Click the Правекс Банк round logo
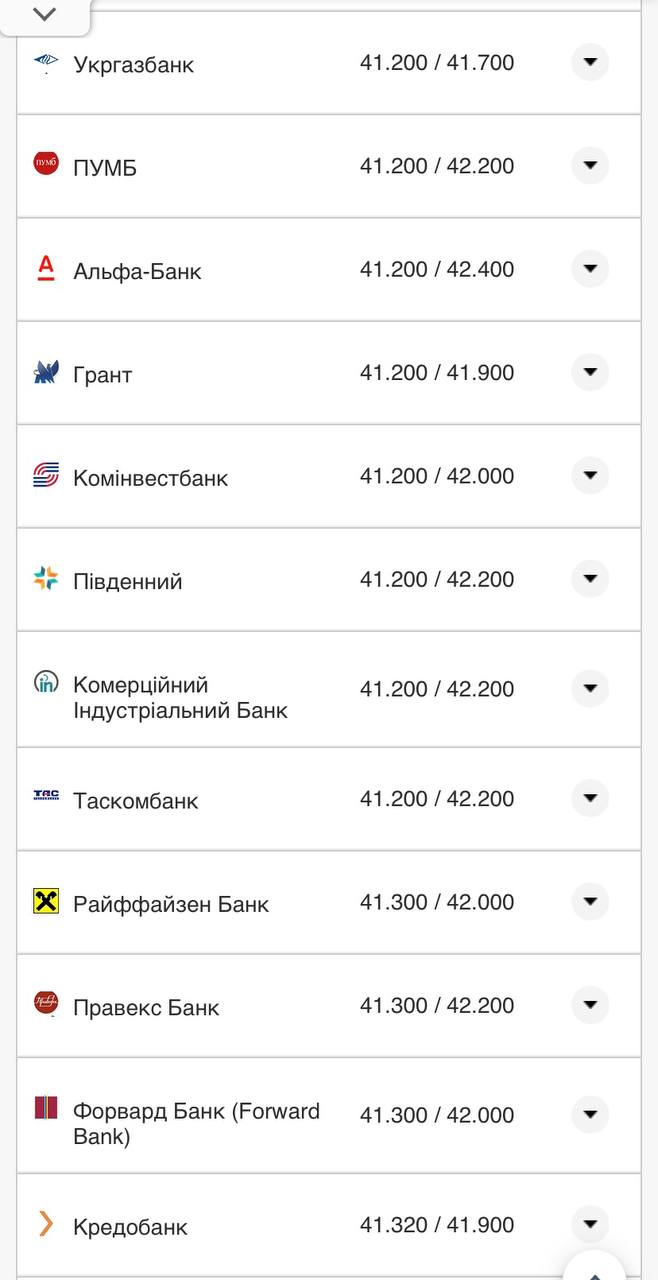Screen dimensions: 658x1280 [43, 1006]
